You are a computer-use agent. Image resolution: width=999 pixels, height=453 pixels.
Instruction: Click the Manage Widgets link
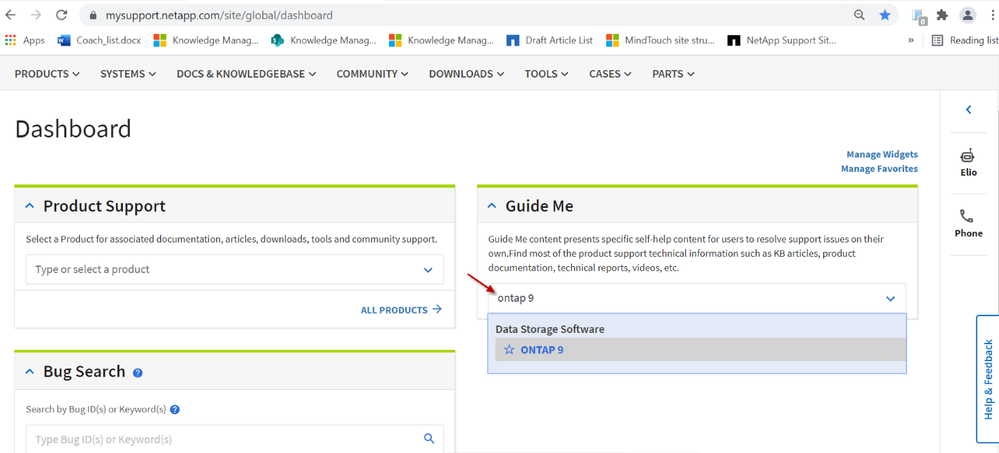coord(881,154)
